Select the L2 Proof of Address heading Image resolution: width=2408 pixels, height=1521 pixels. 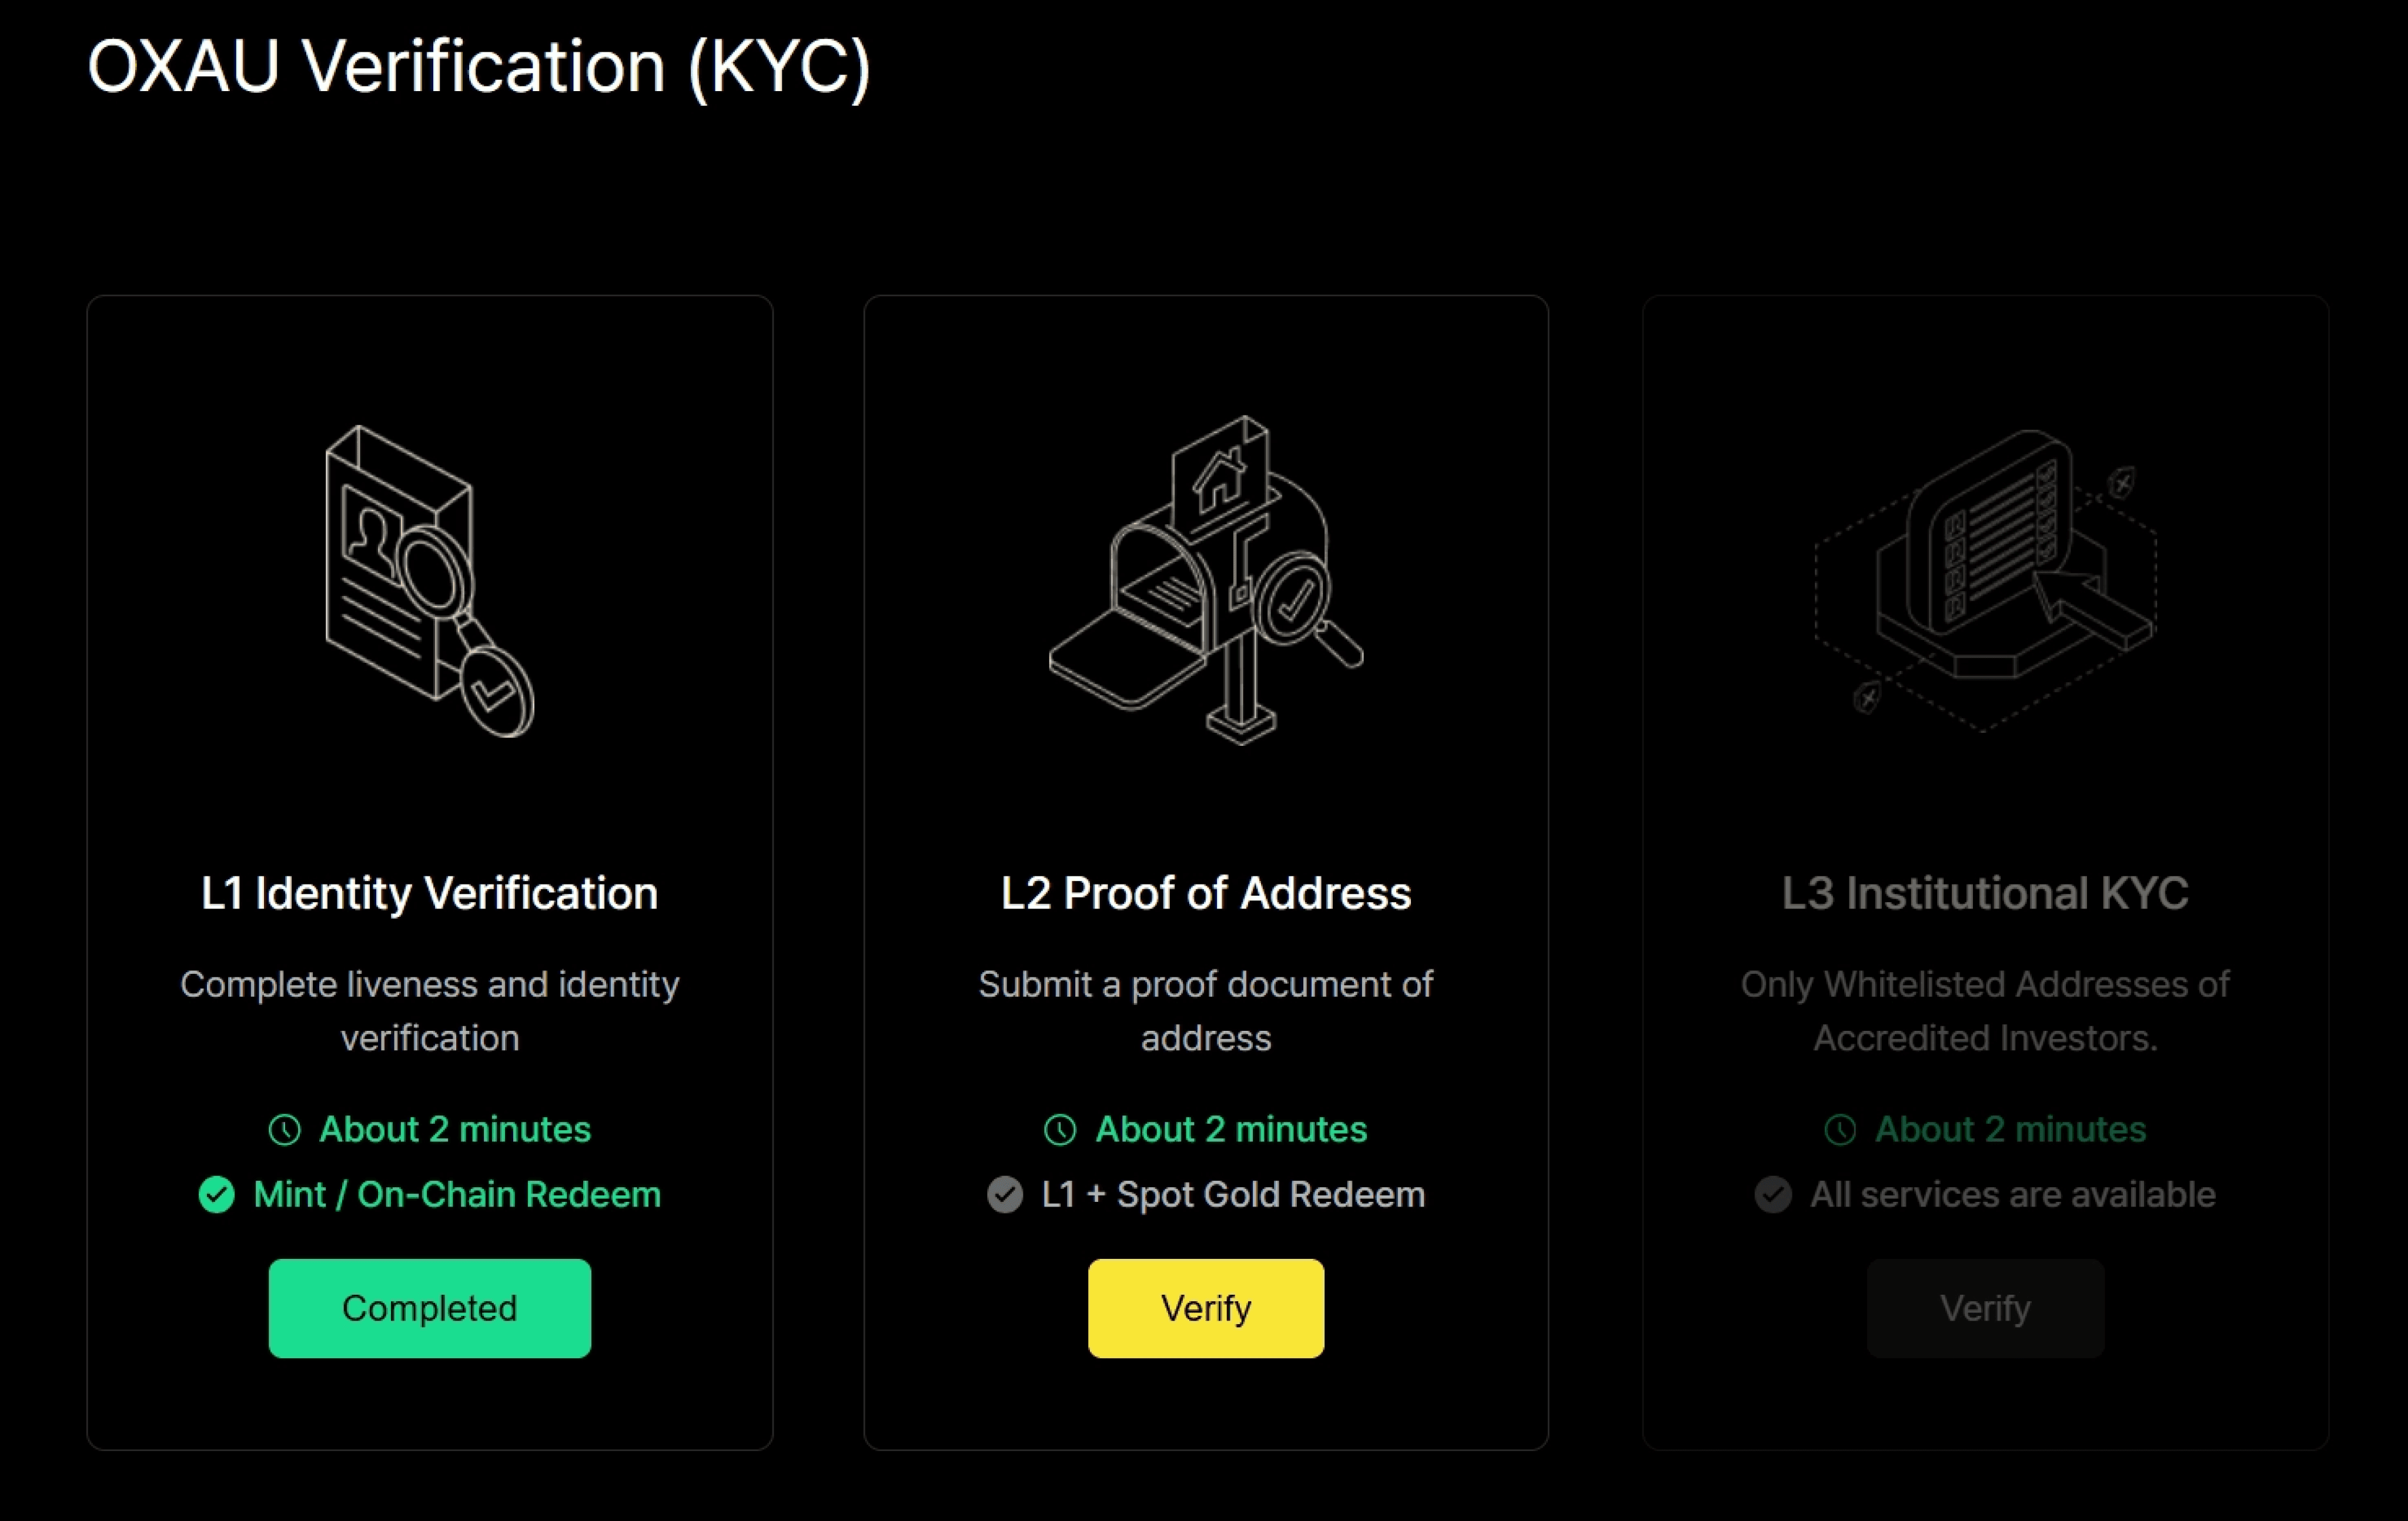tap(1206, 893)
